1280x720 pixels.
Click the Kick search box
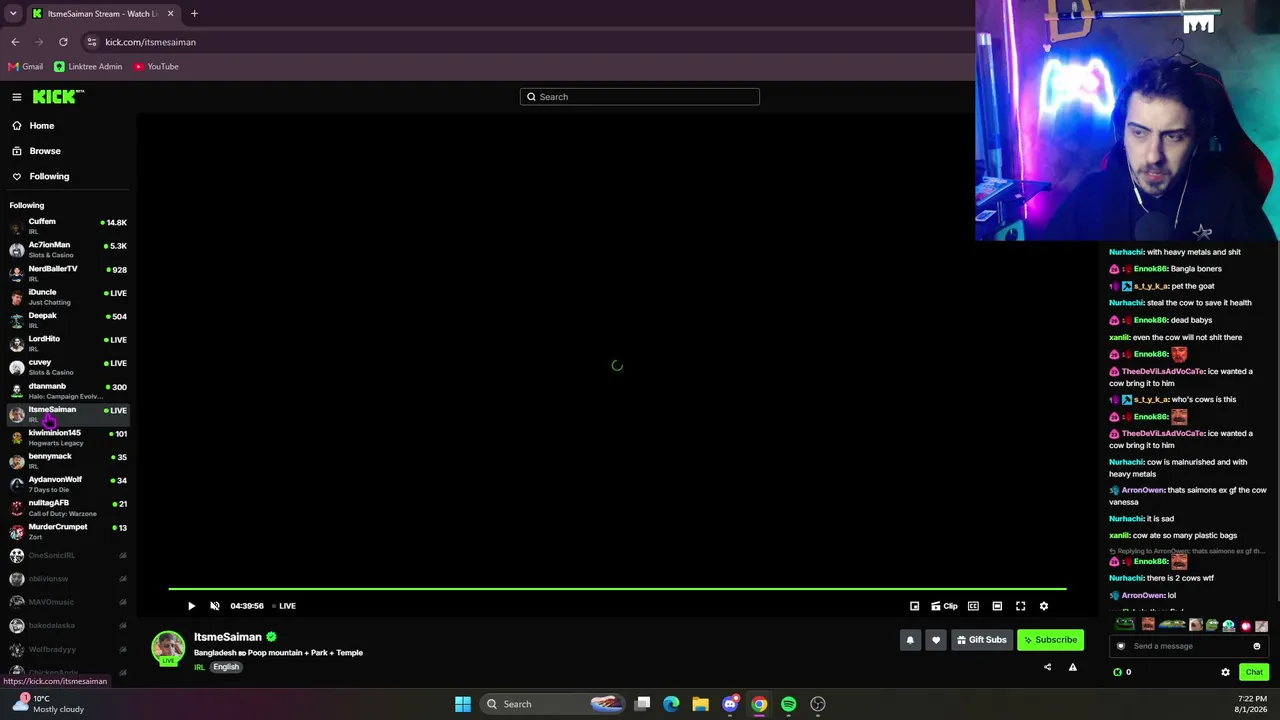coord(640,97)
